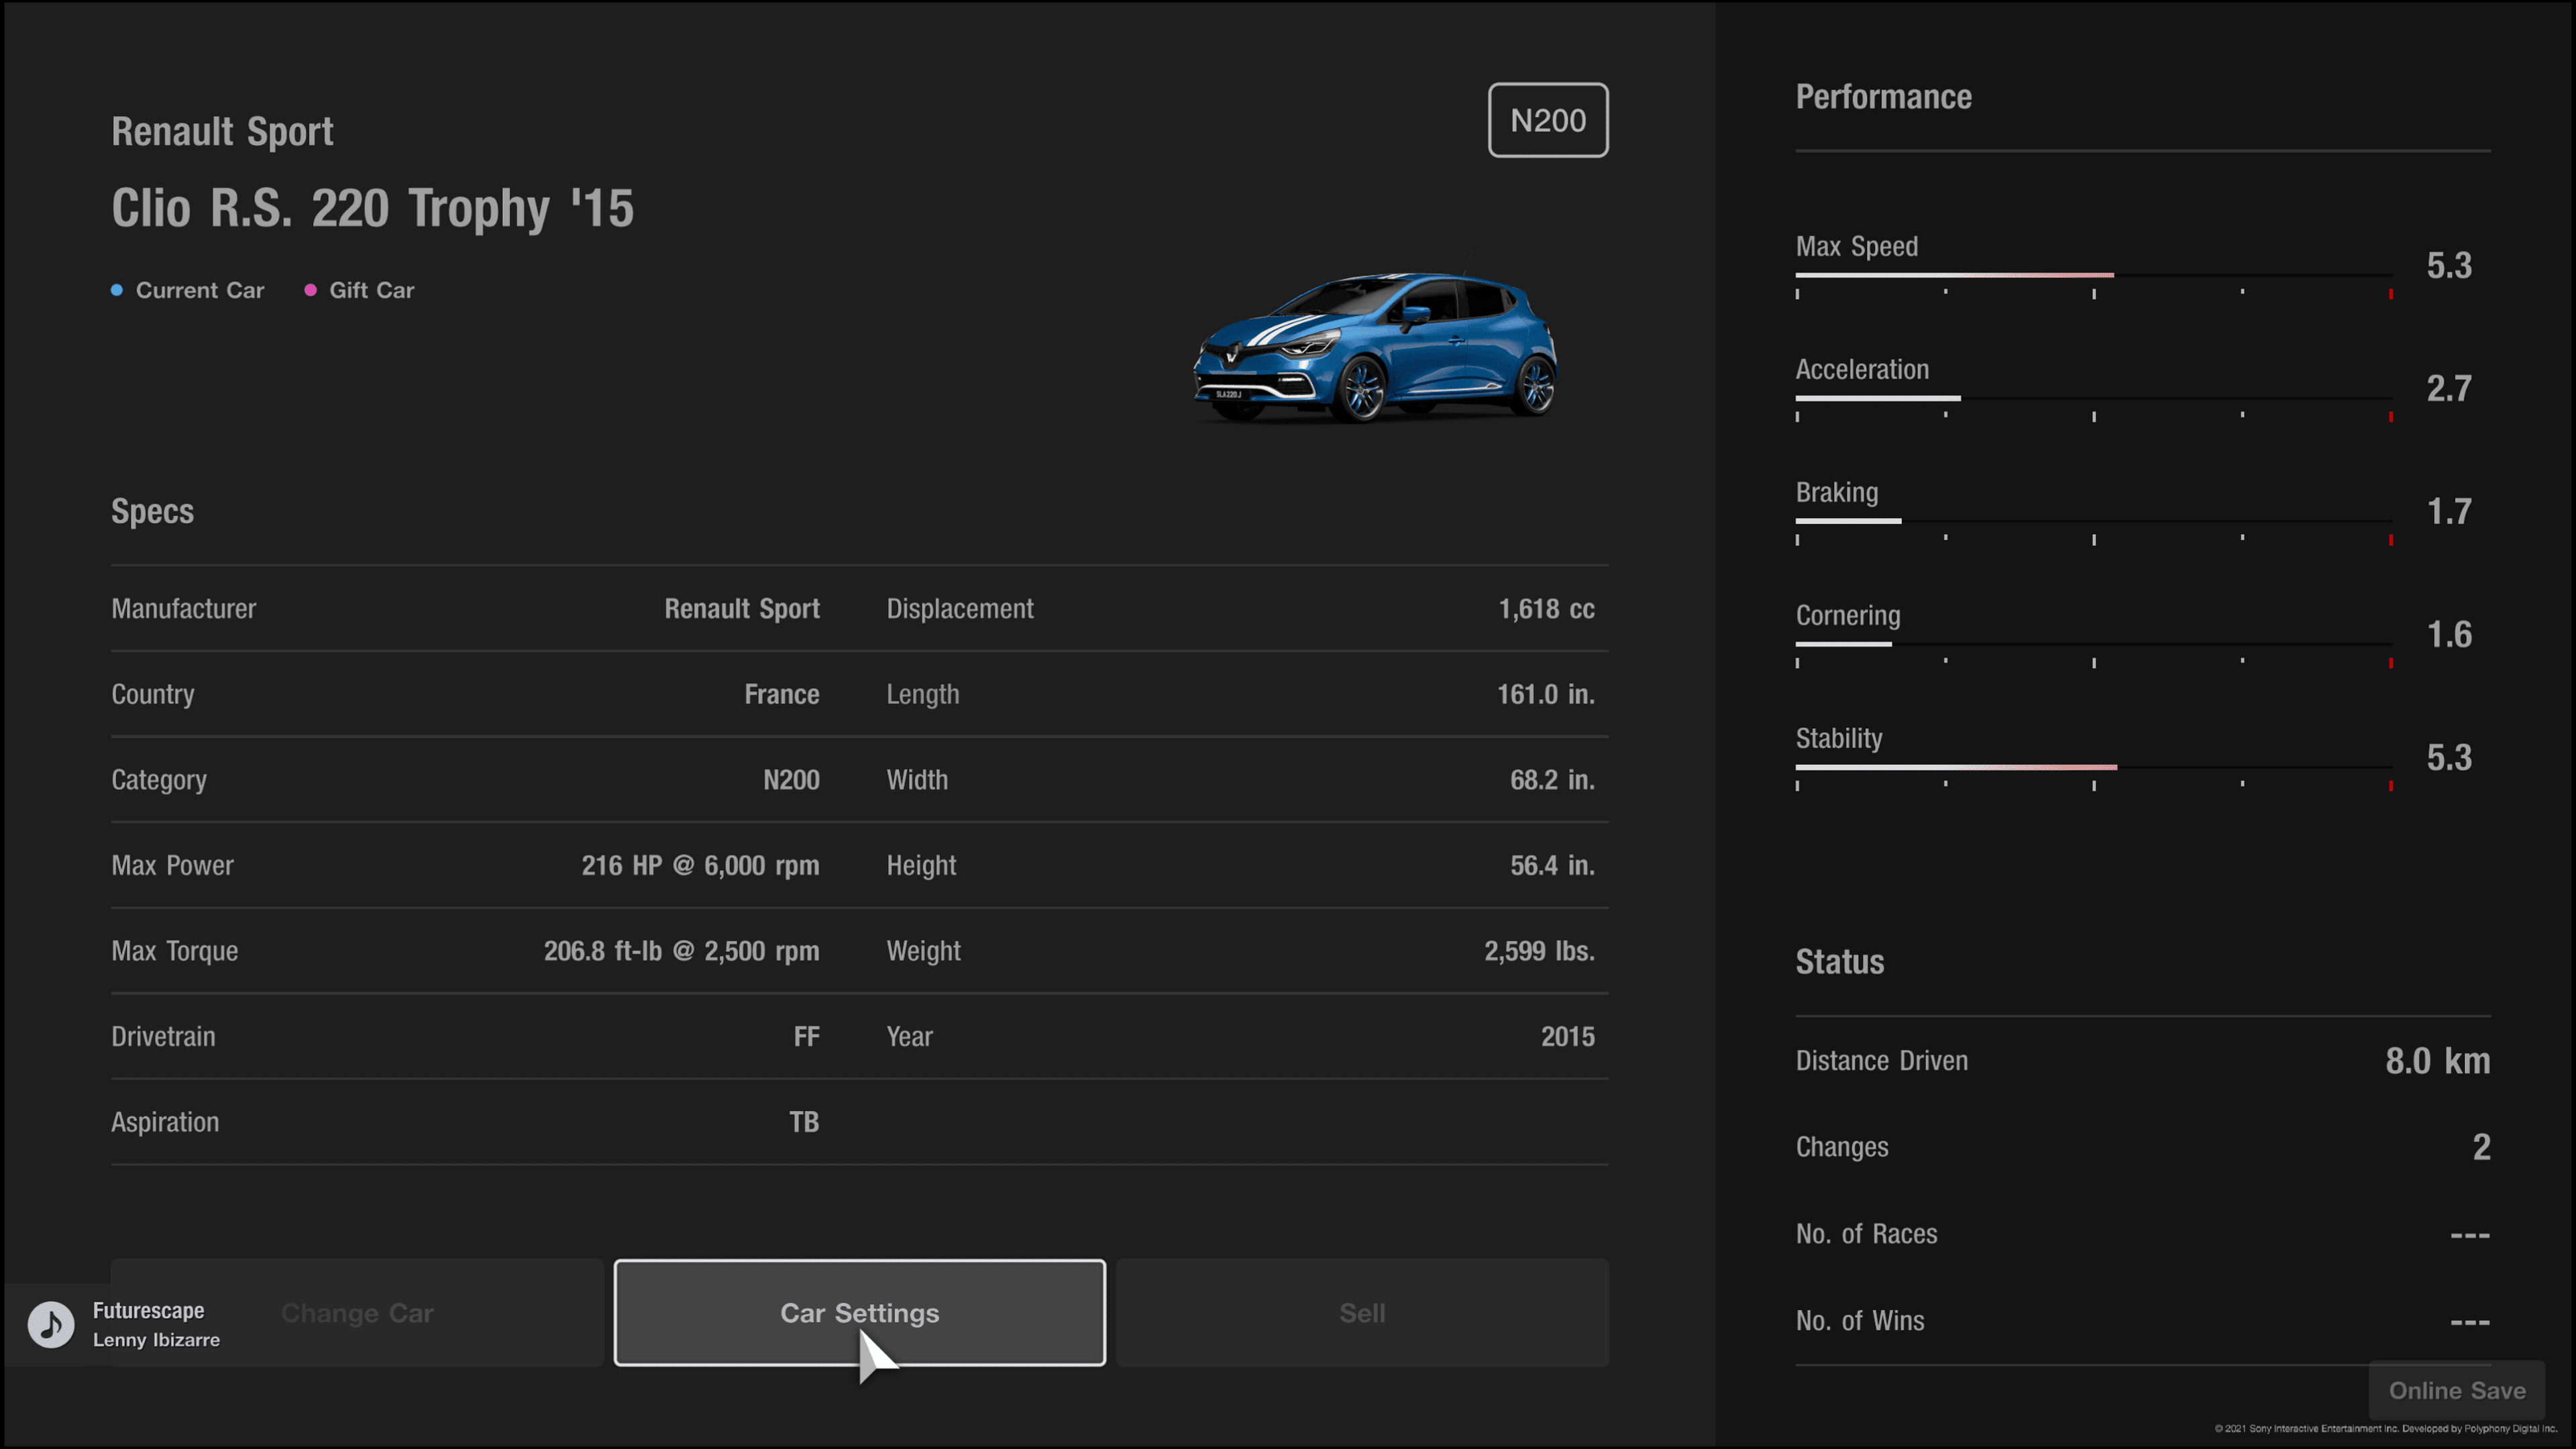Click the Braking score 1.7
Viewport: 2576px width, 1449px height.
(2449, 512)
